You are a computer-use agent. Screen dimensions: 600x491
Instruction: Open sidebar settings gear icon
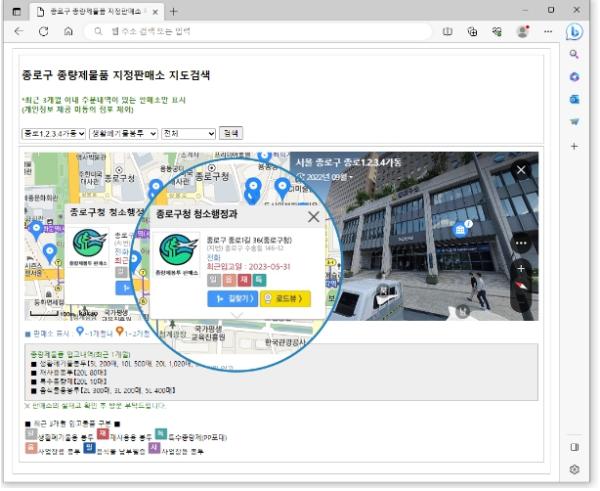(574, 469)
